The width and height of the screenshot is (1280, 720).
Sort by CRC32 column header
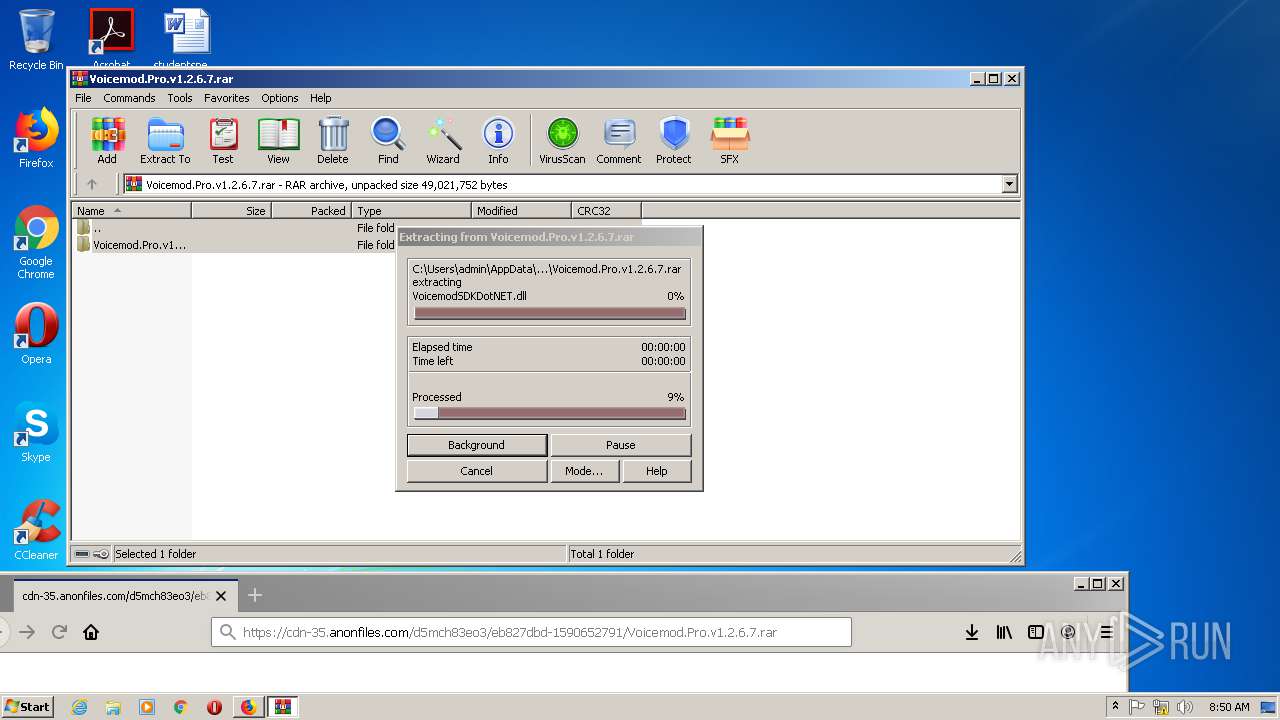[x=606, y=210]
